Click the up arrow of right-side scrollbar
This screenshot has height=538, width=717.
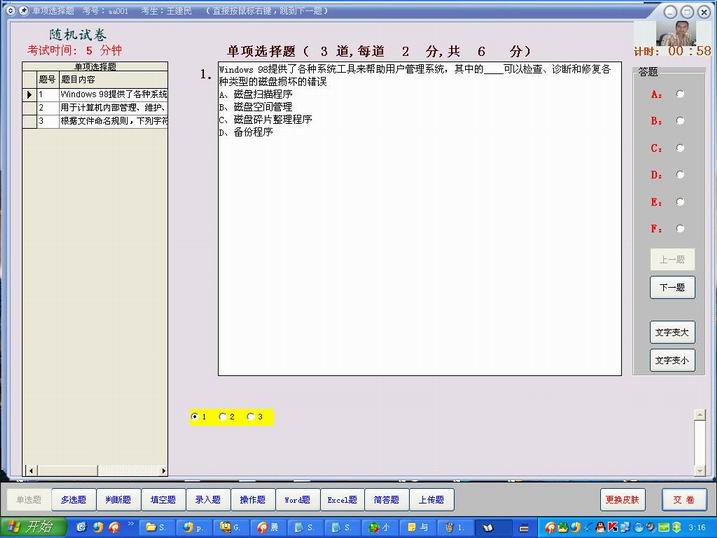(700, 415)
